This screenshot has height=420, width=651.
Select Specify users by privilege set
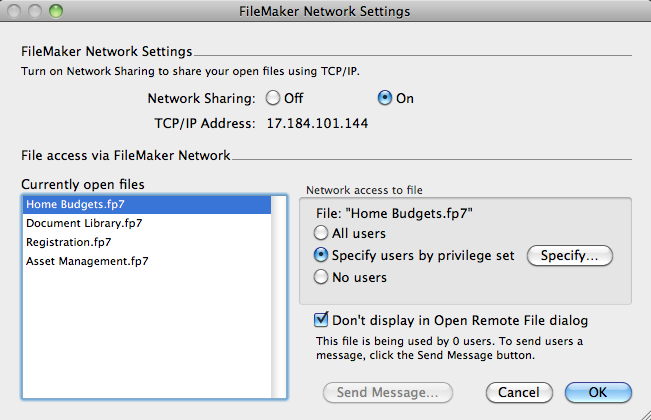(x=323, y=255)
